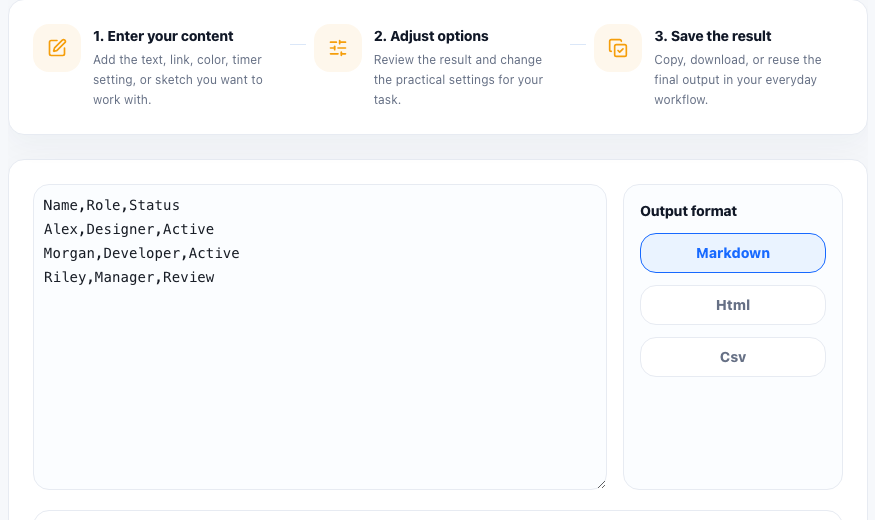Click the "2. Adjust options" heading
This screenshot has width=875, height=520.
coord(431,36)
